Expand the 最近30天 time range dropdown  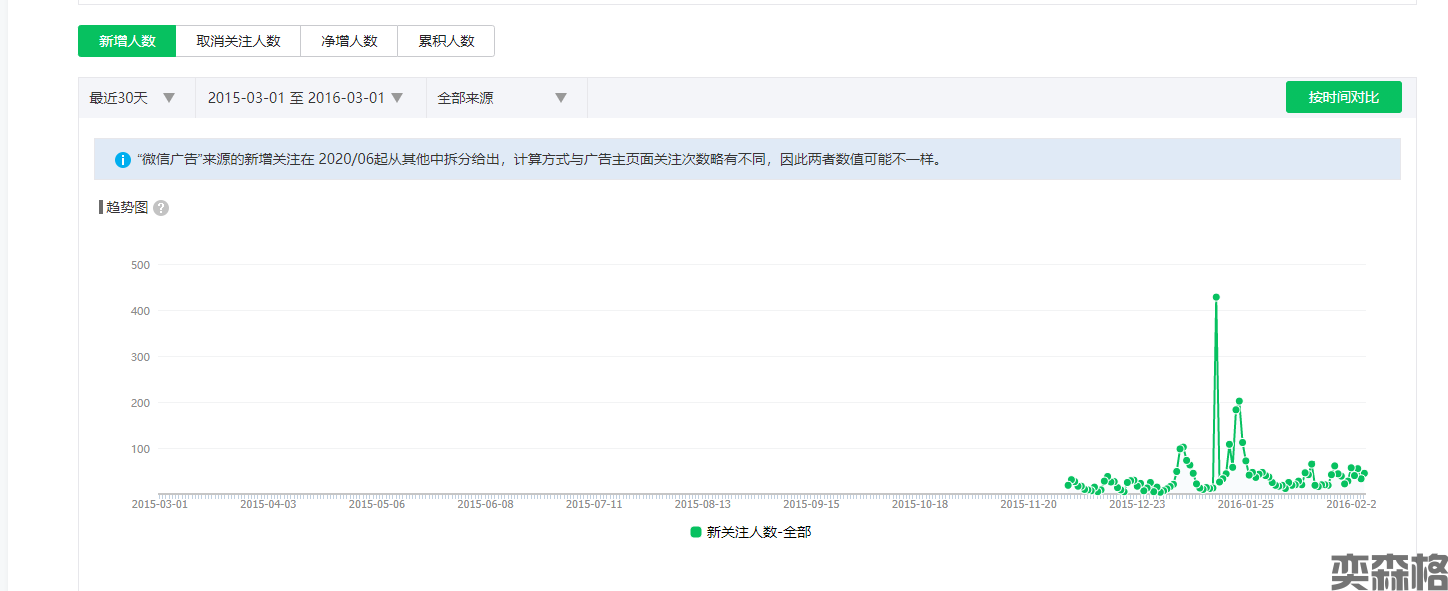click(133, 98)
